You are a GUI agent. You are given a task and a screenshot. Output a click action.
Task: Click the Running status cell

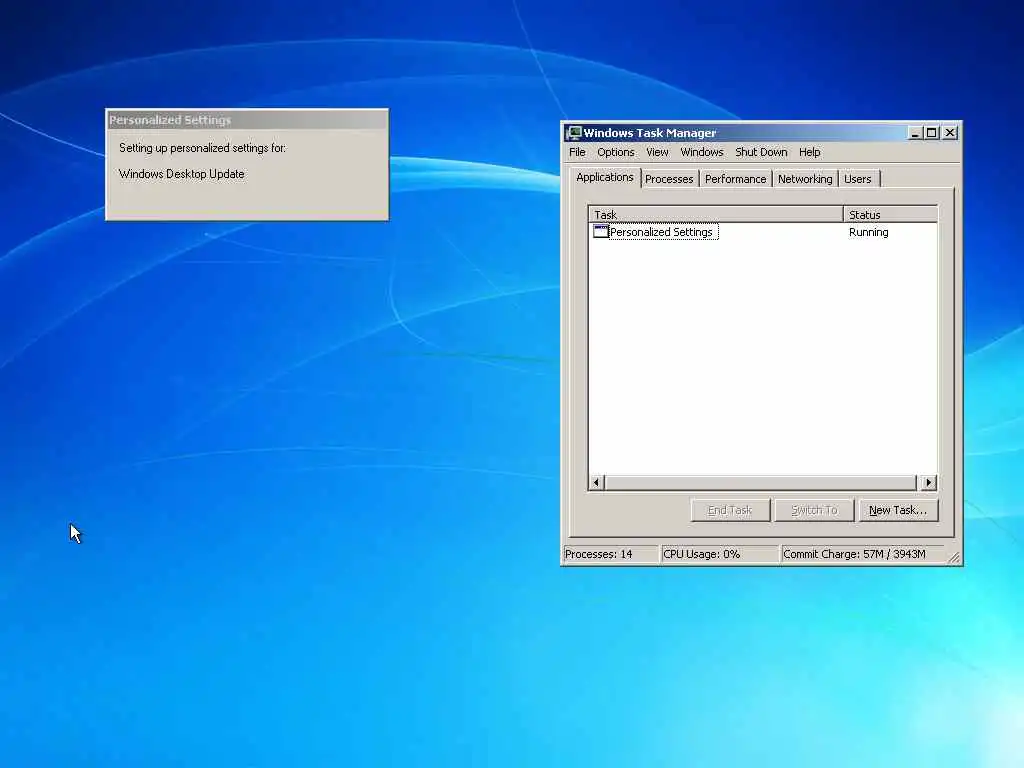pyautogui.click(x=869, y=232)
